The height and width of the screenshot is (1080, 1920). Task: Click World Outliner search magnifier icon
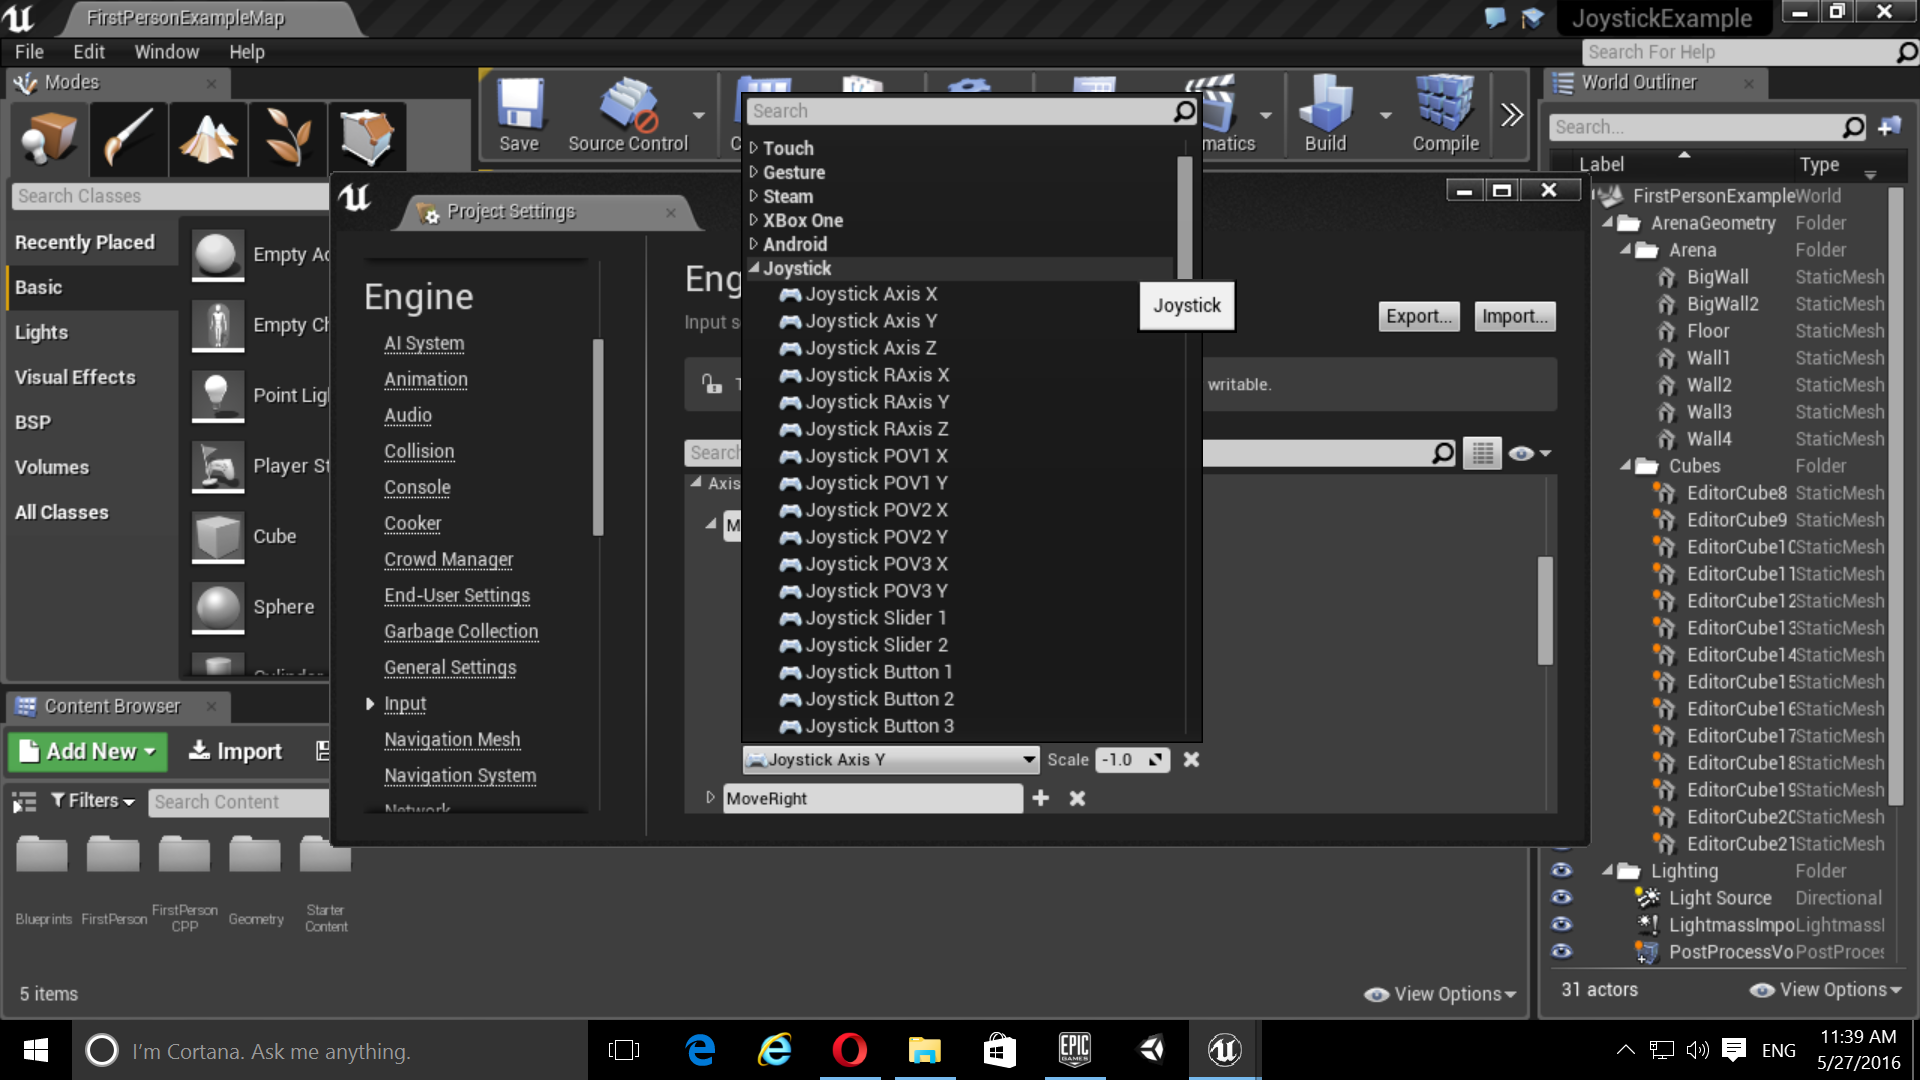pos(1853,127)
